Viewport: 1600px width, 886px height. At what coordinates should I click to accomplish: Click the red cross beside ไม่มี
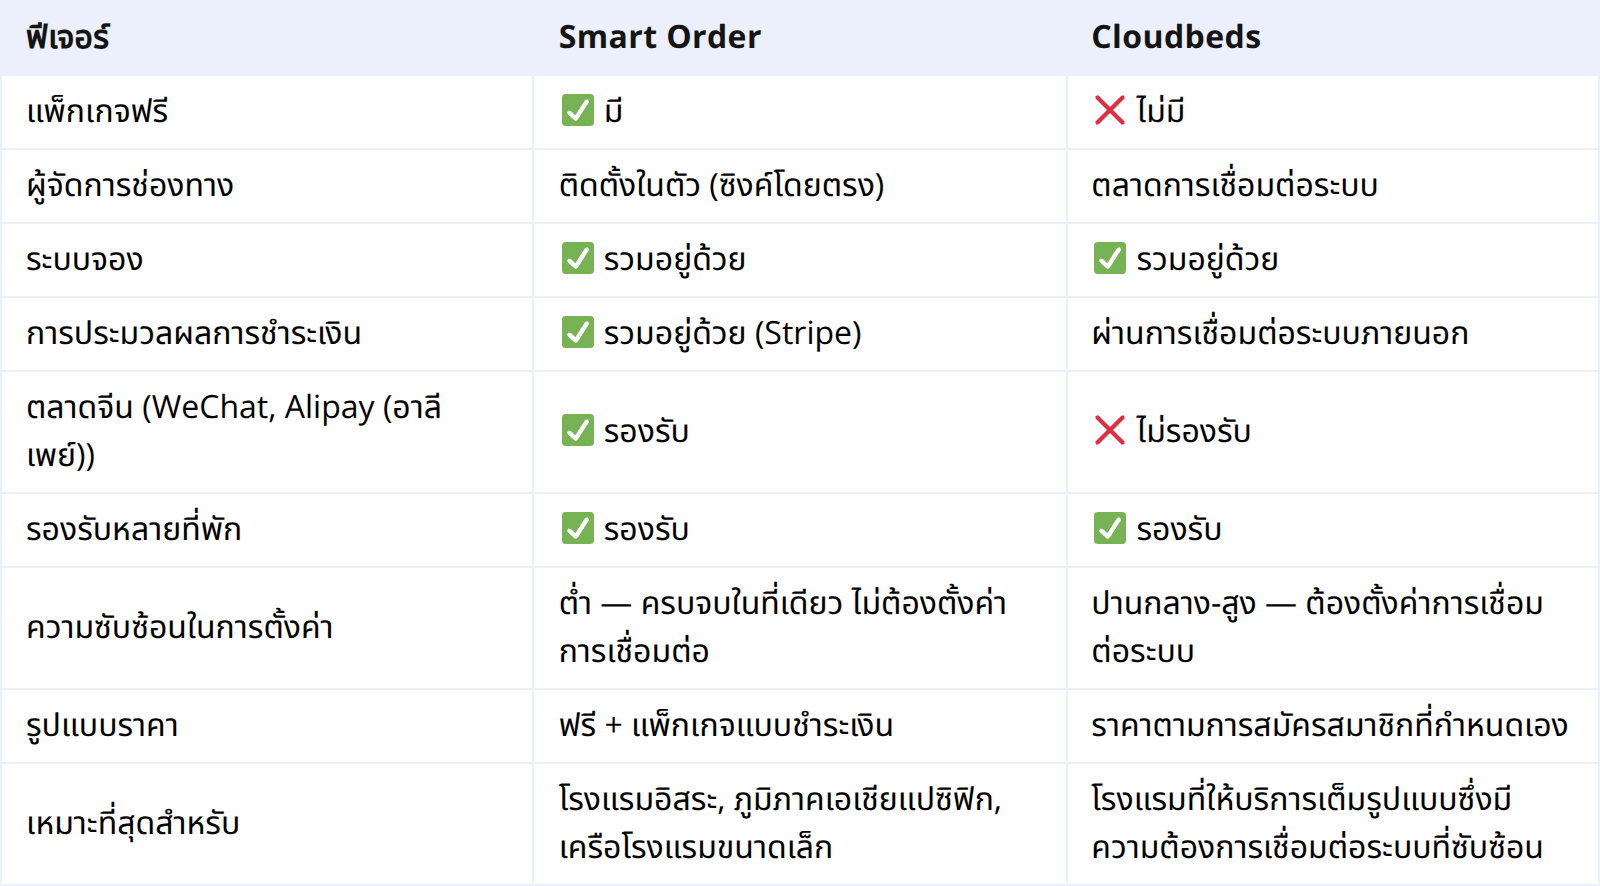[x=1110, y=110]
